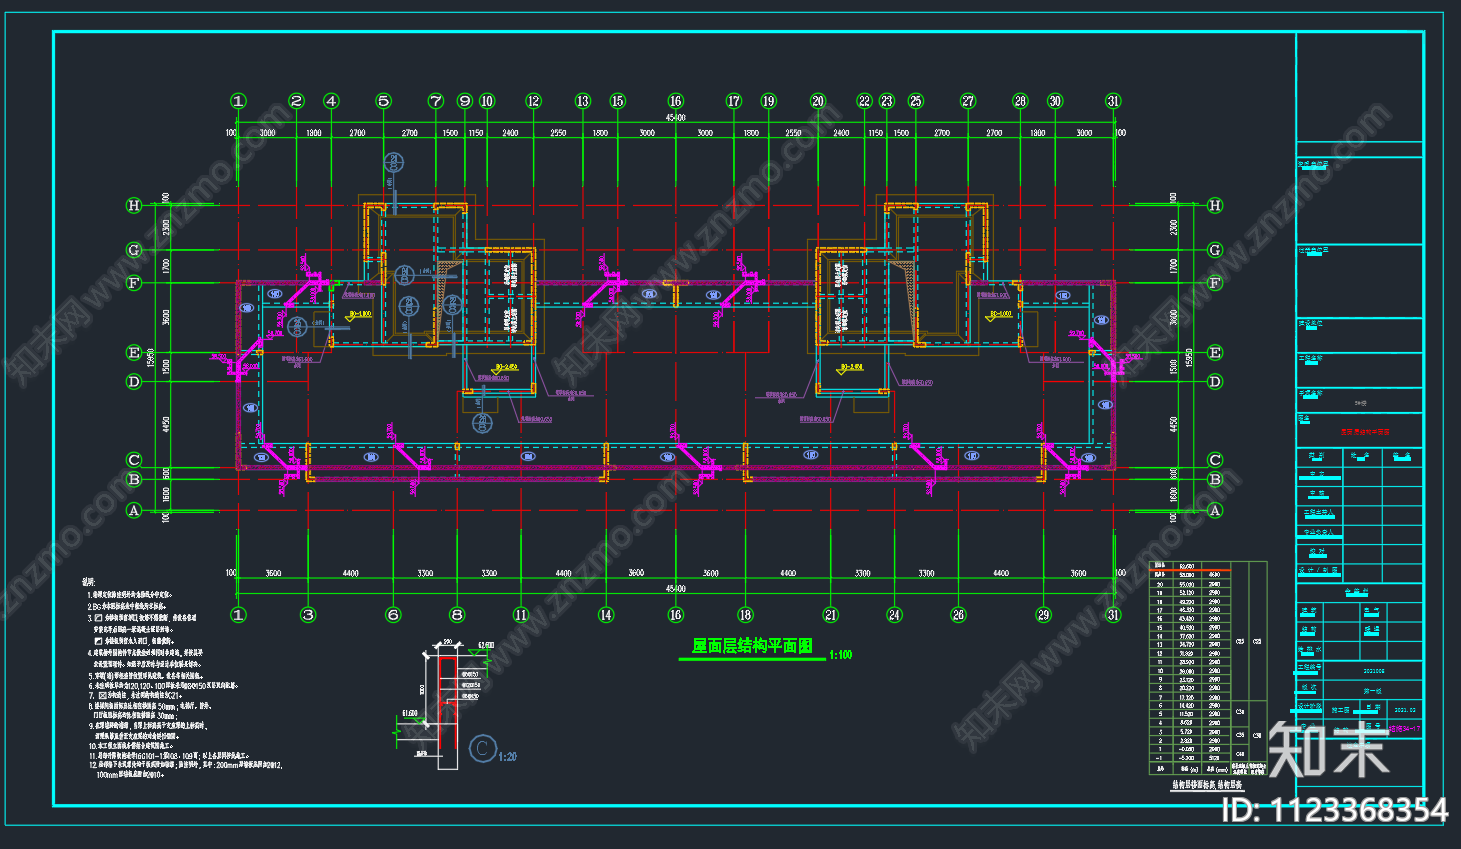Select the 1:20 scale label near detail C

tap(508, 757)
